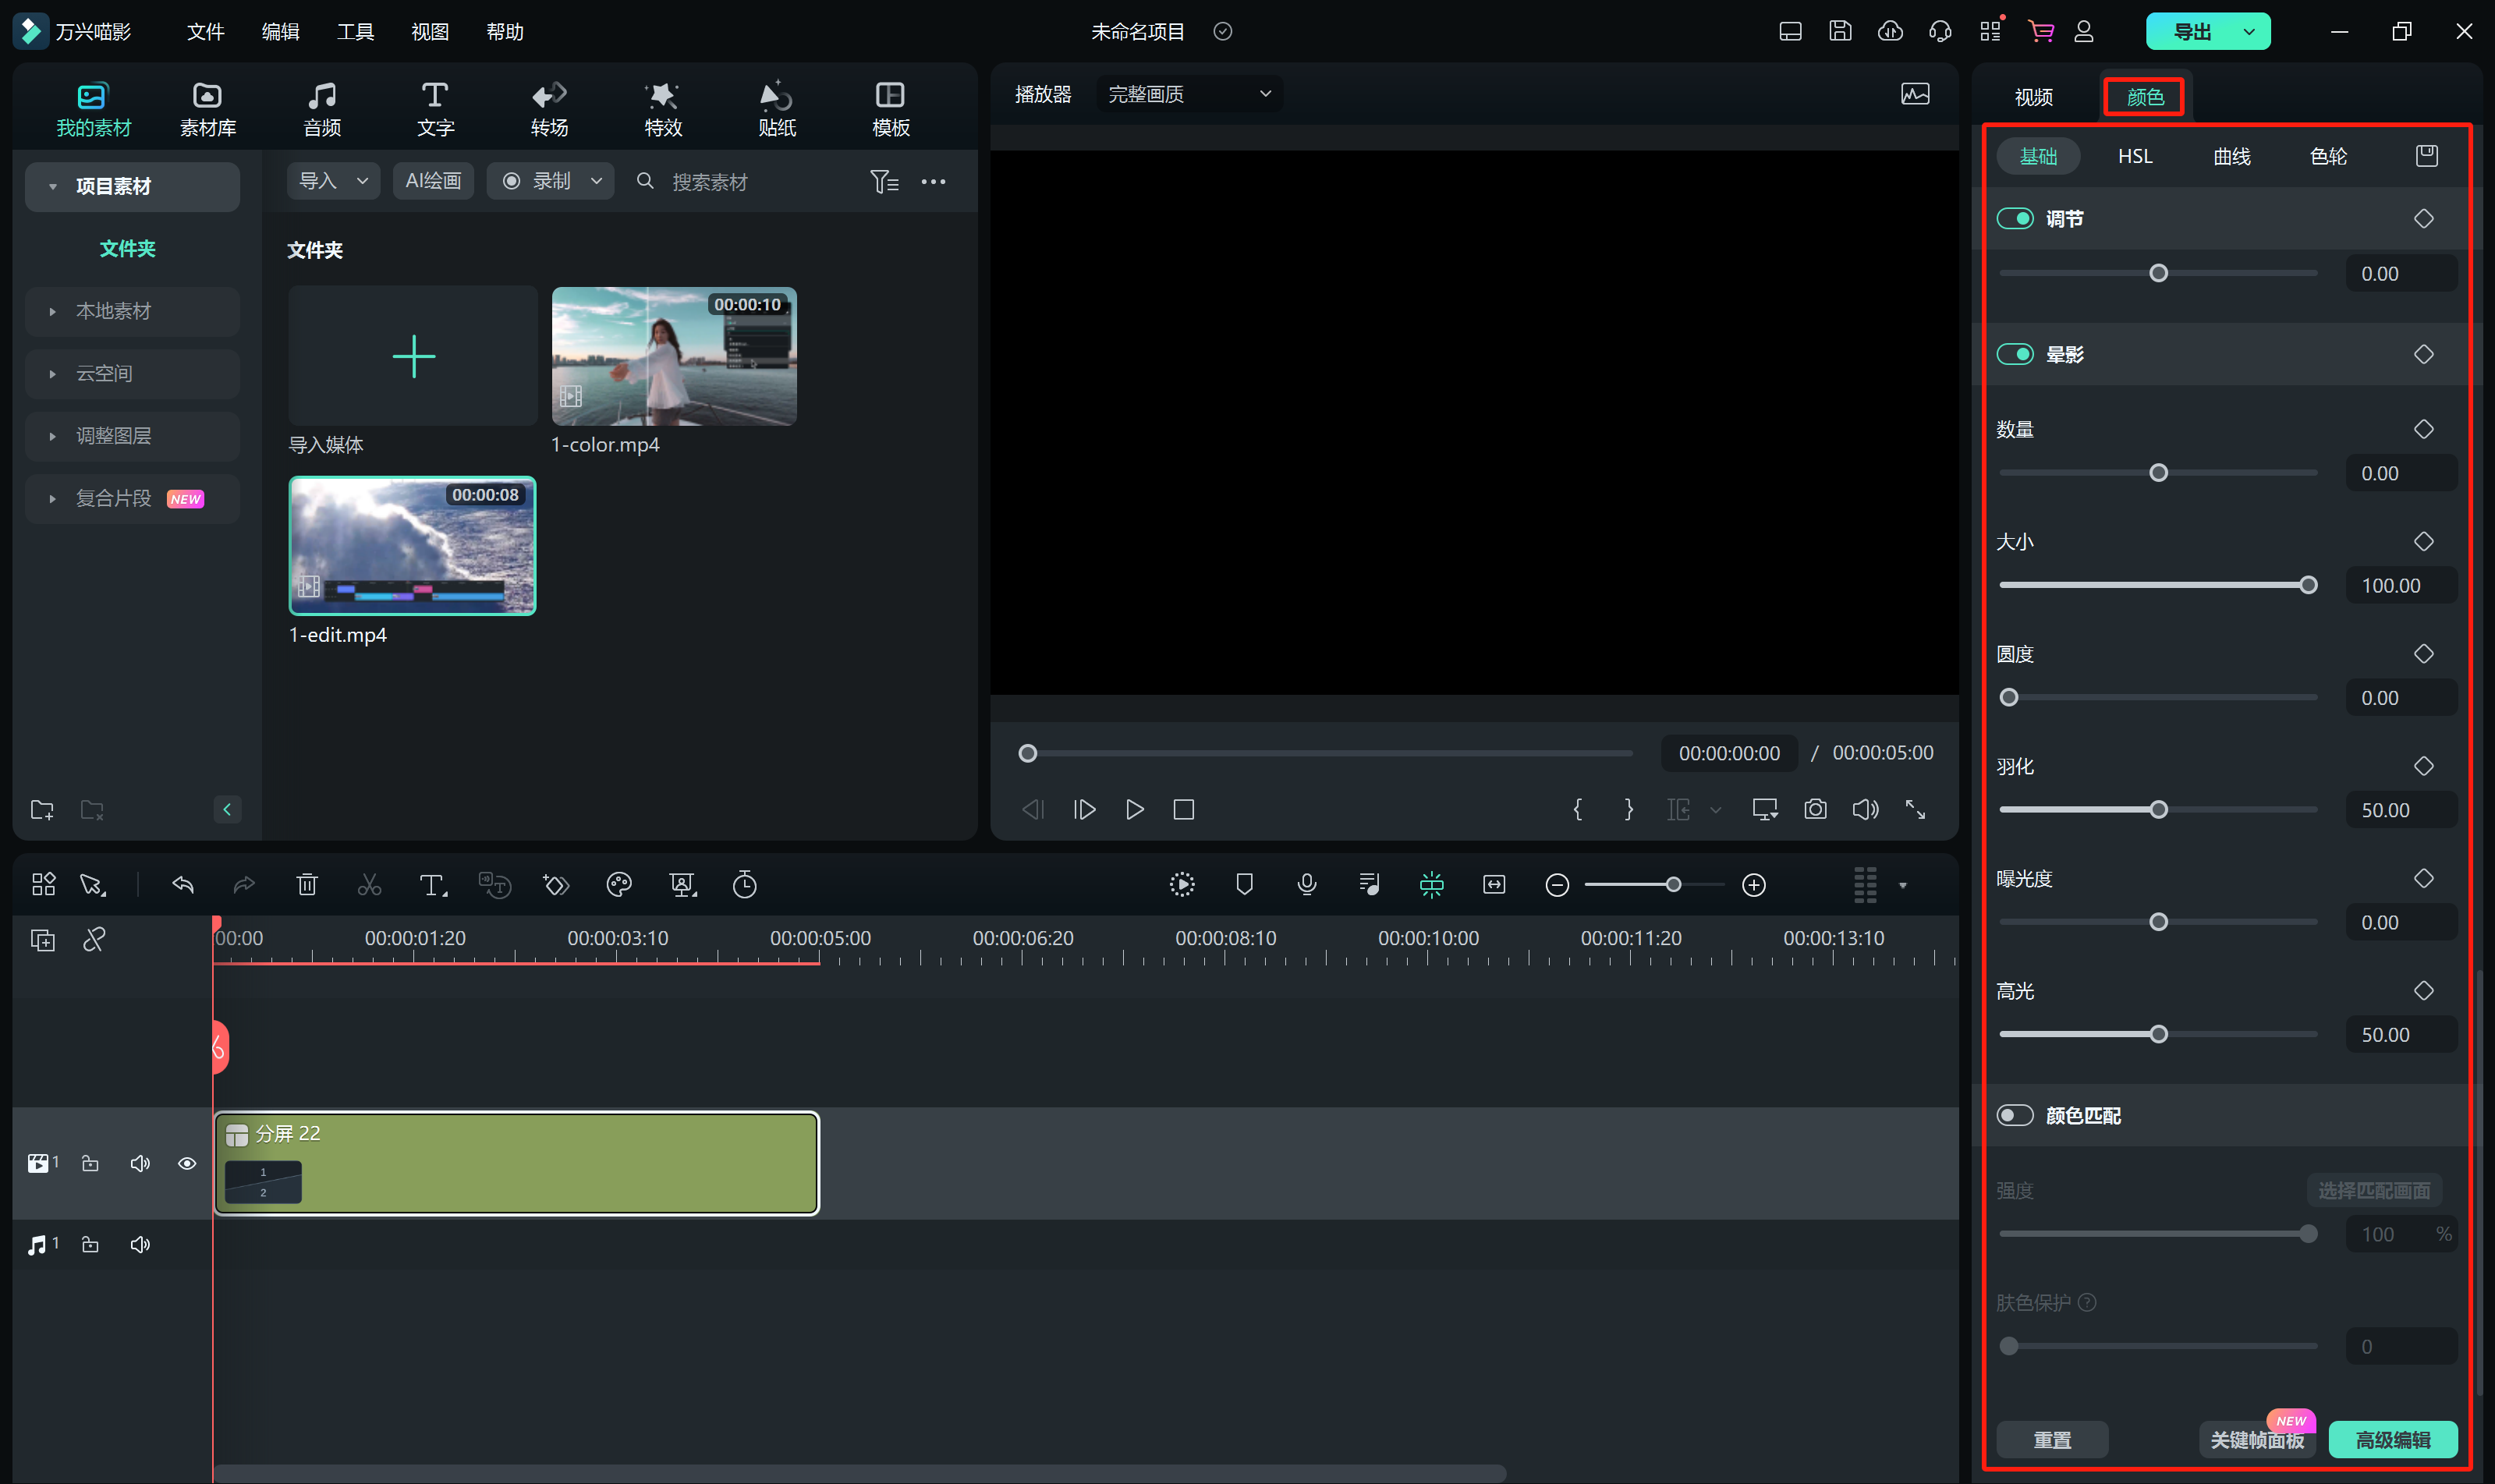Click the shopping cart icon in title bar
The image size is (2495, 1484).
coord(2040,31)
